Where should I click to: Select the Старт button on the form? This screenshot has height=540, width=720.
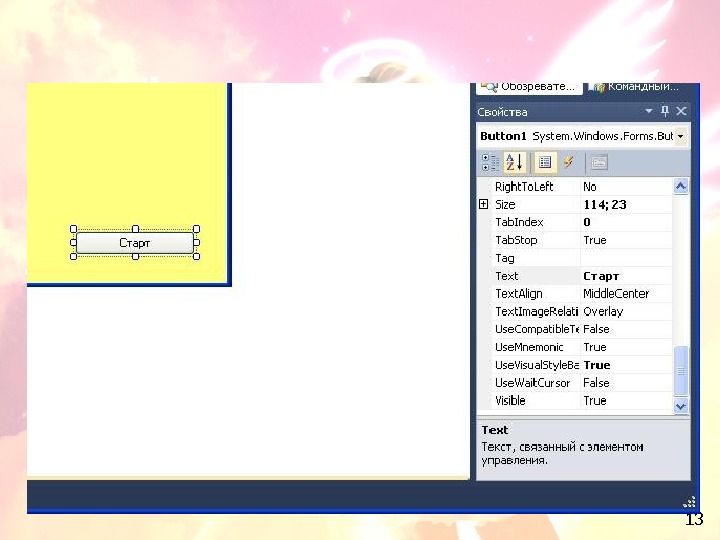pos(135,243)
